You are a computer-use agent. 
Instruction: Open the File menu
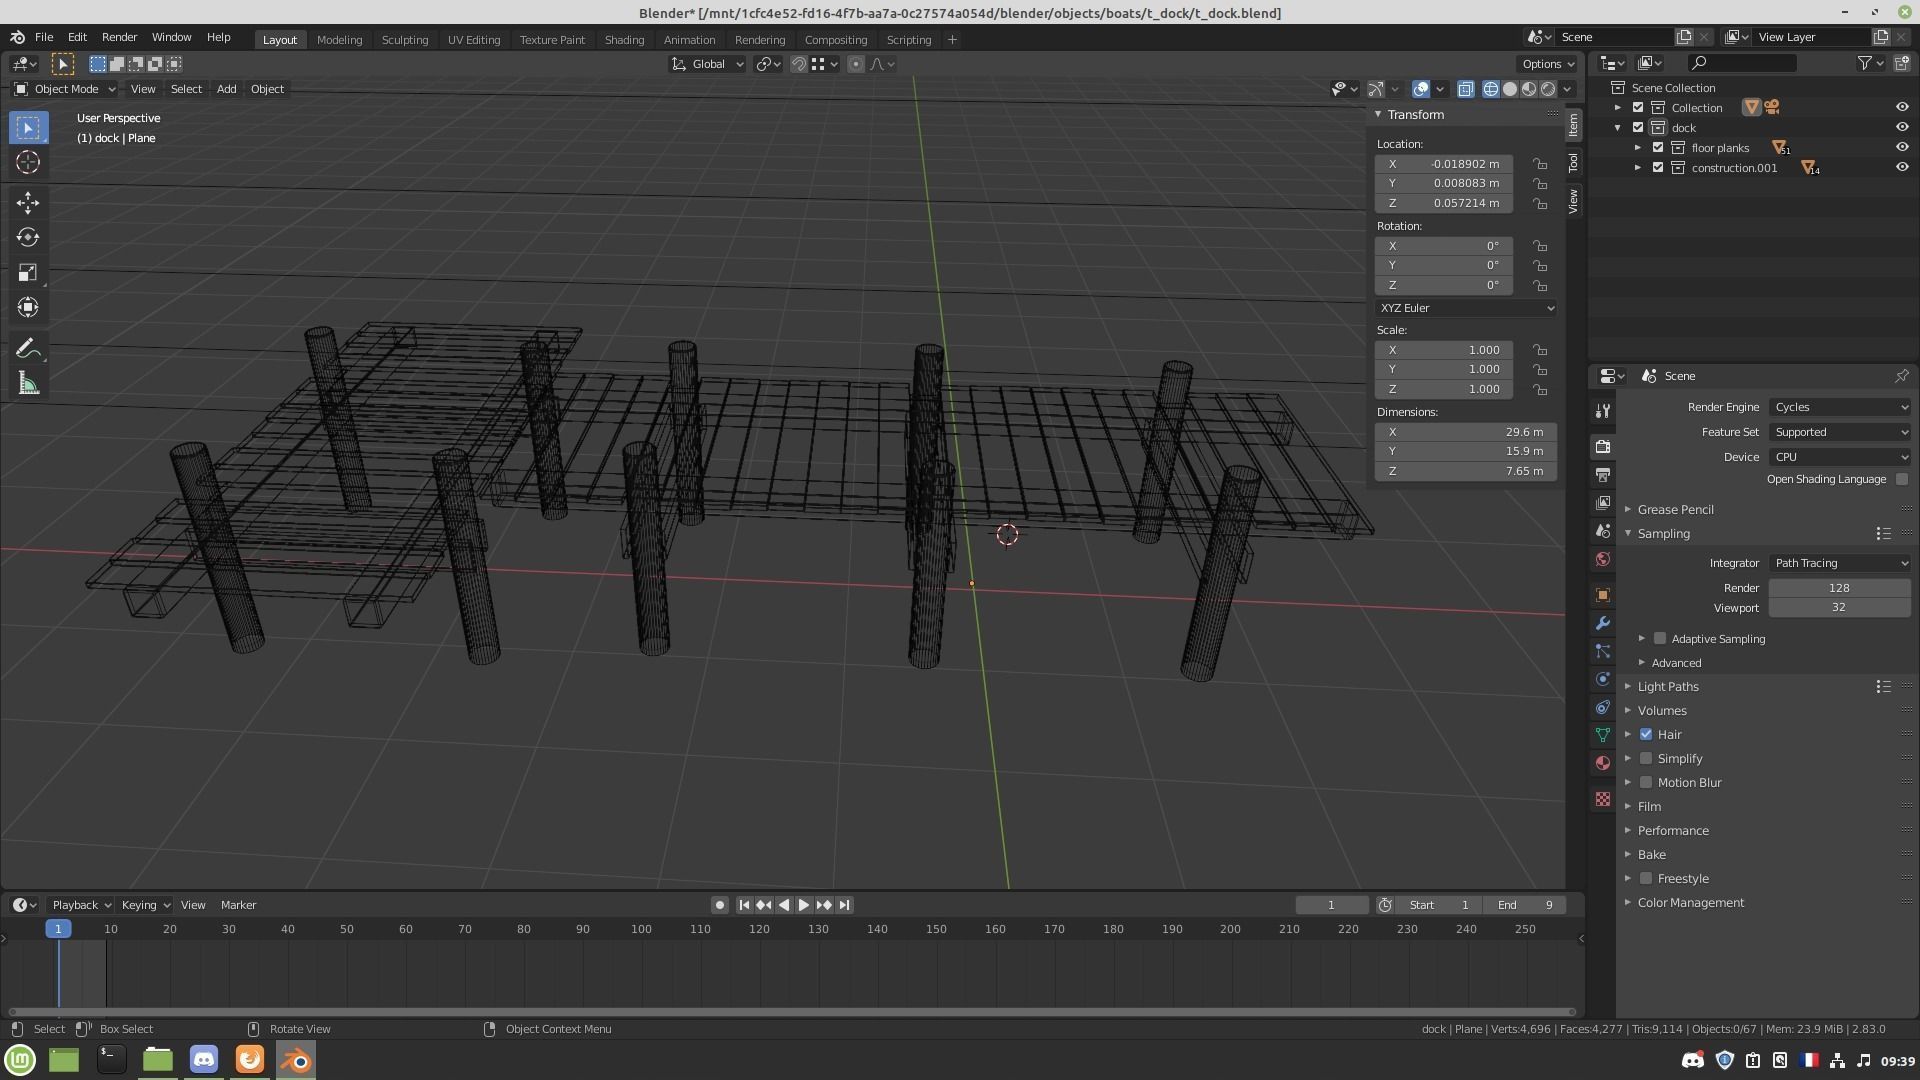44,37
